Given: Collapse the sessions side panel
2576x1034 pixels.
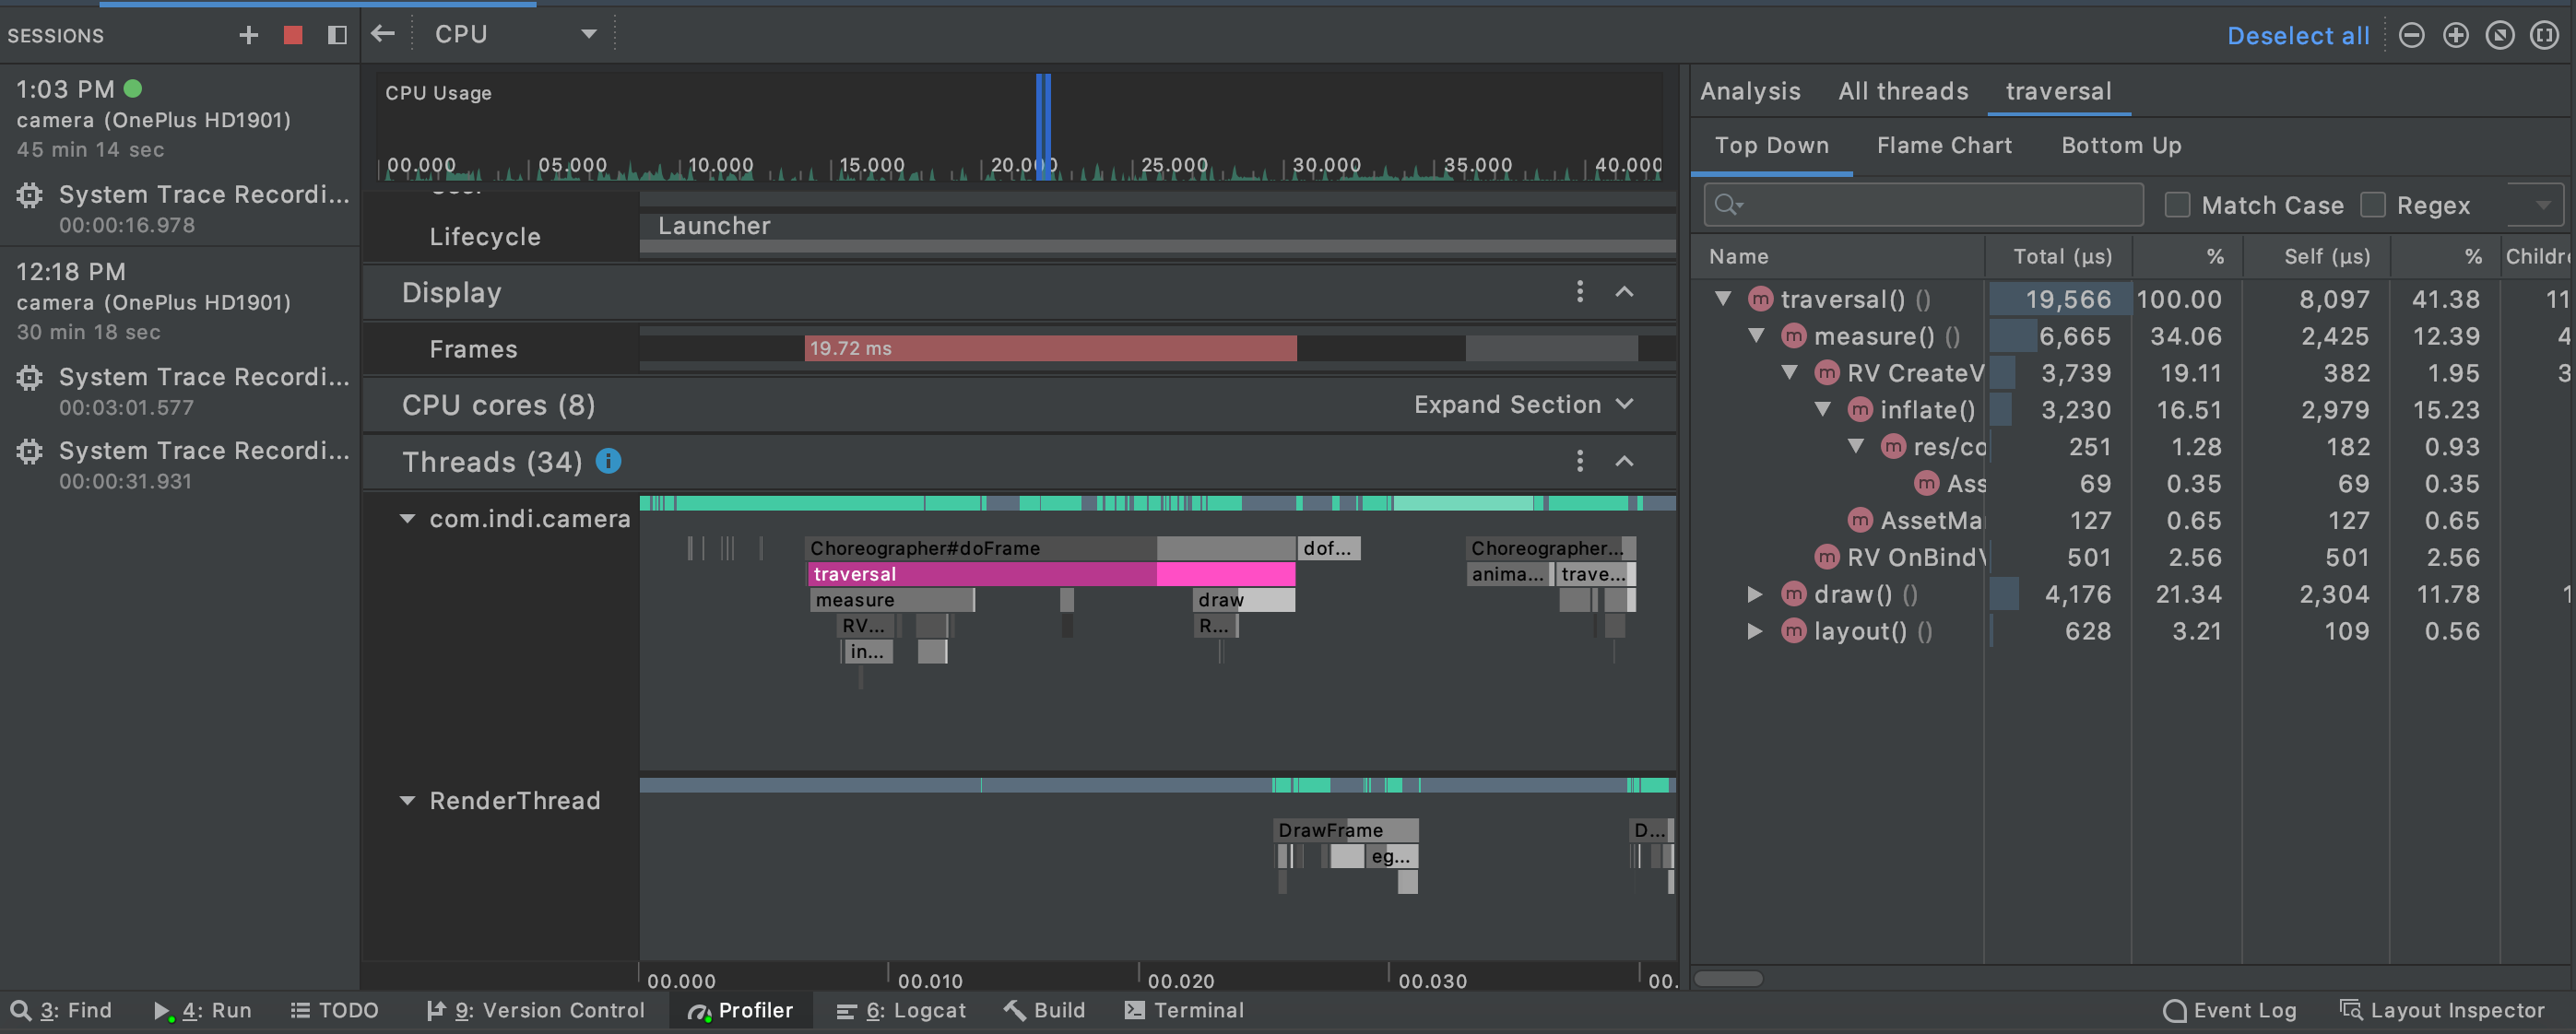Looking at the screenshot, I should click(337, 35).
